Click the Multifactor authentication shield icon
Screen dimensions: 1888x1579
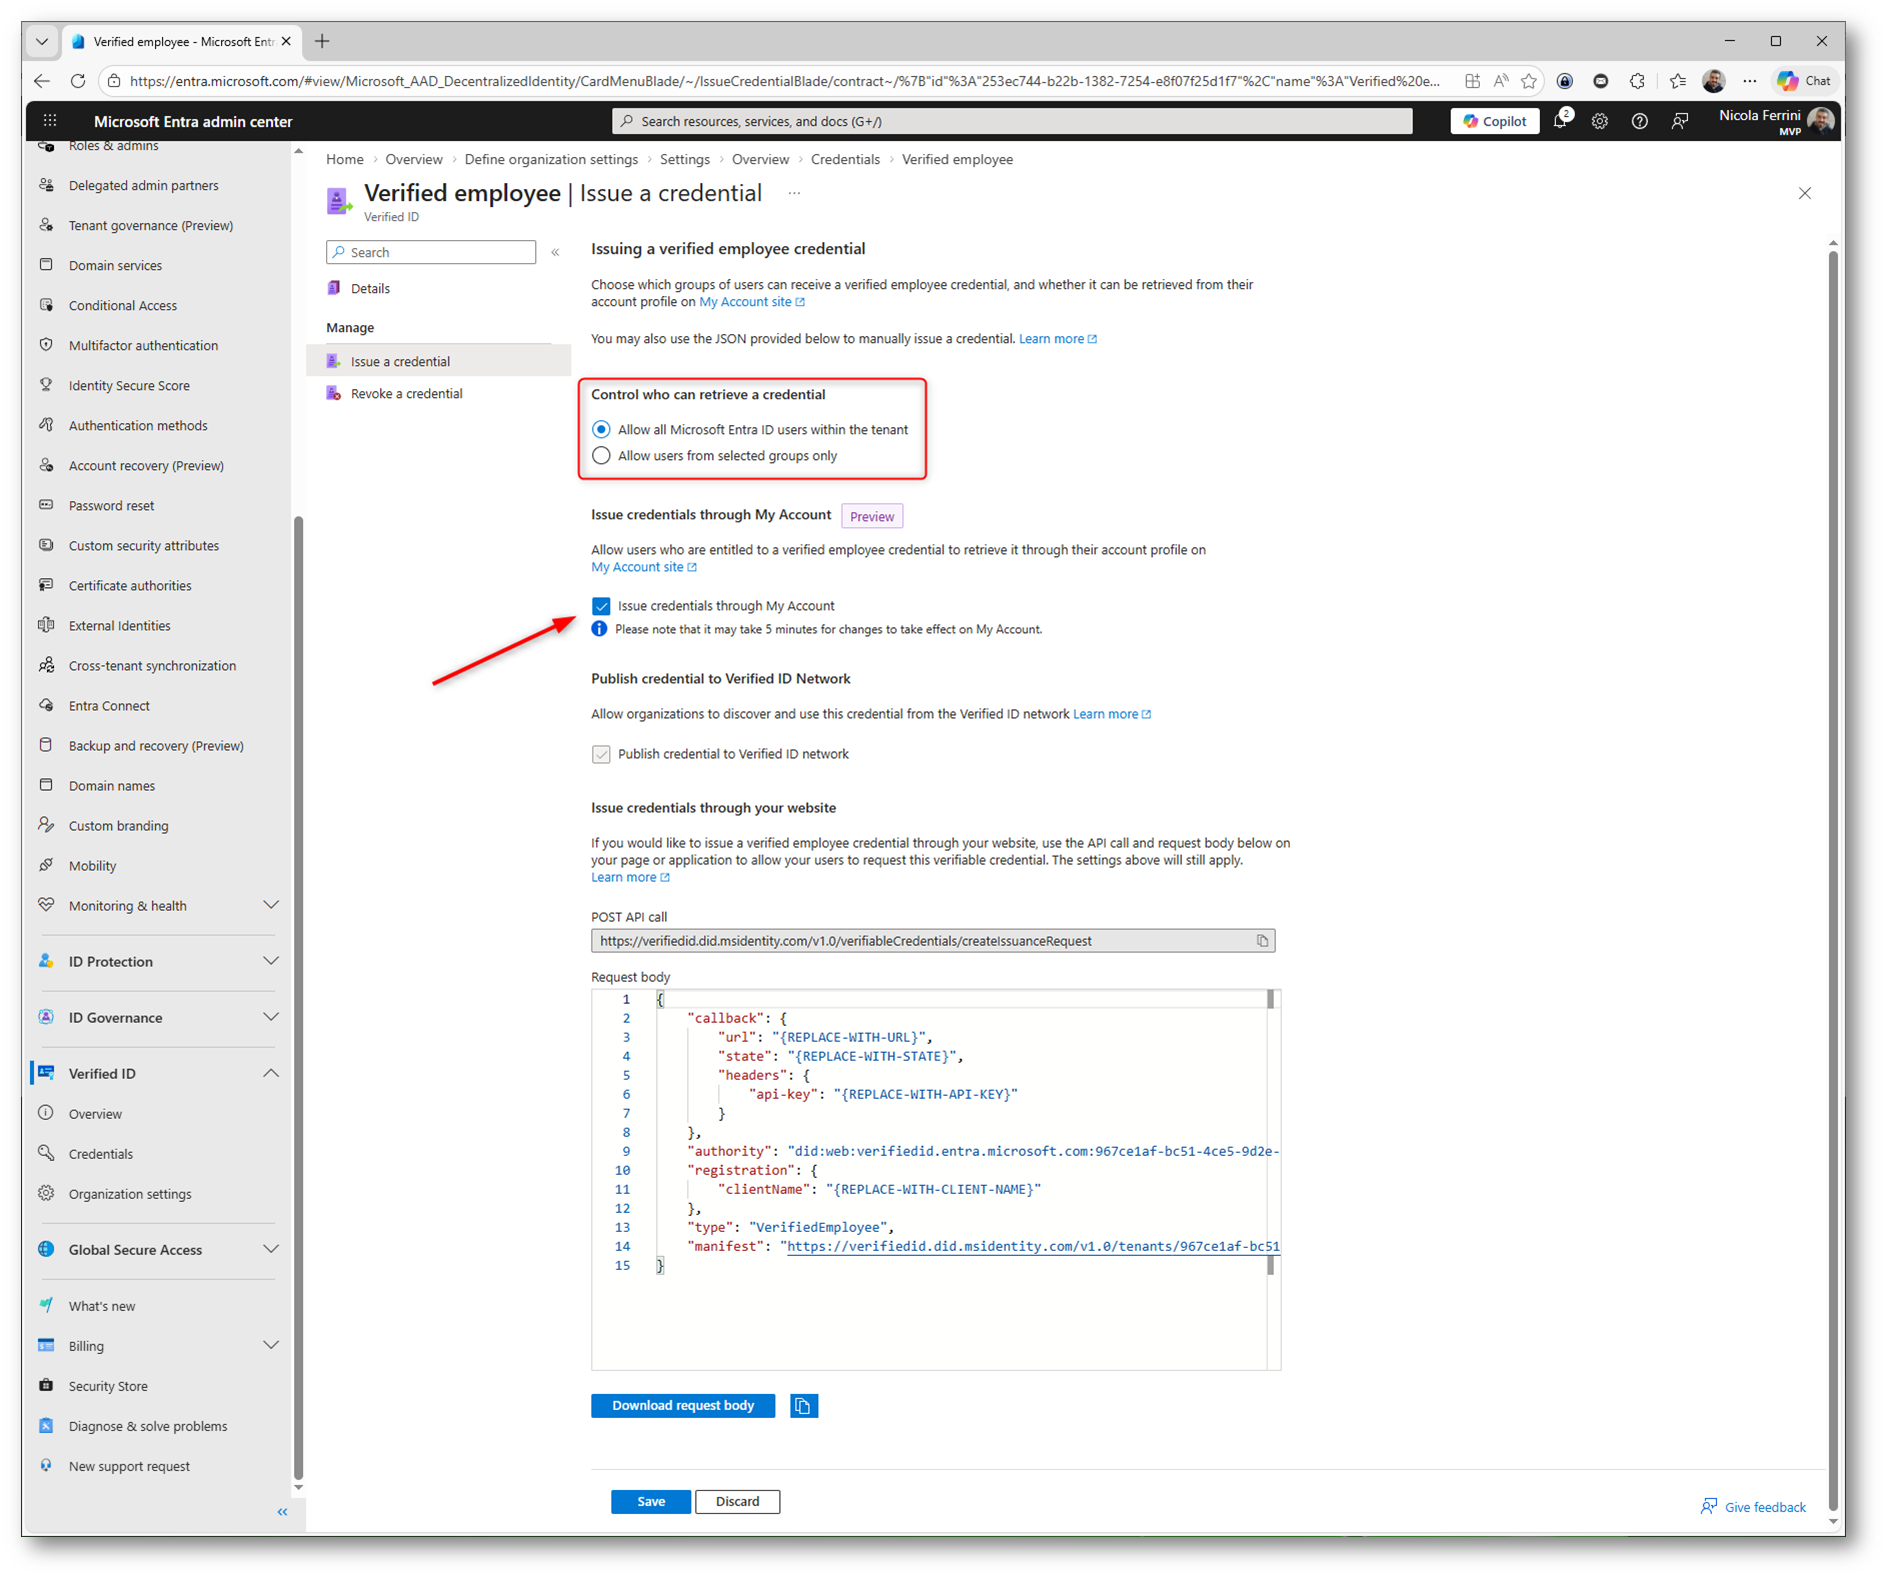click(46, 345)
